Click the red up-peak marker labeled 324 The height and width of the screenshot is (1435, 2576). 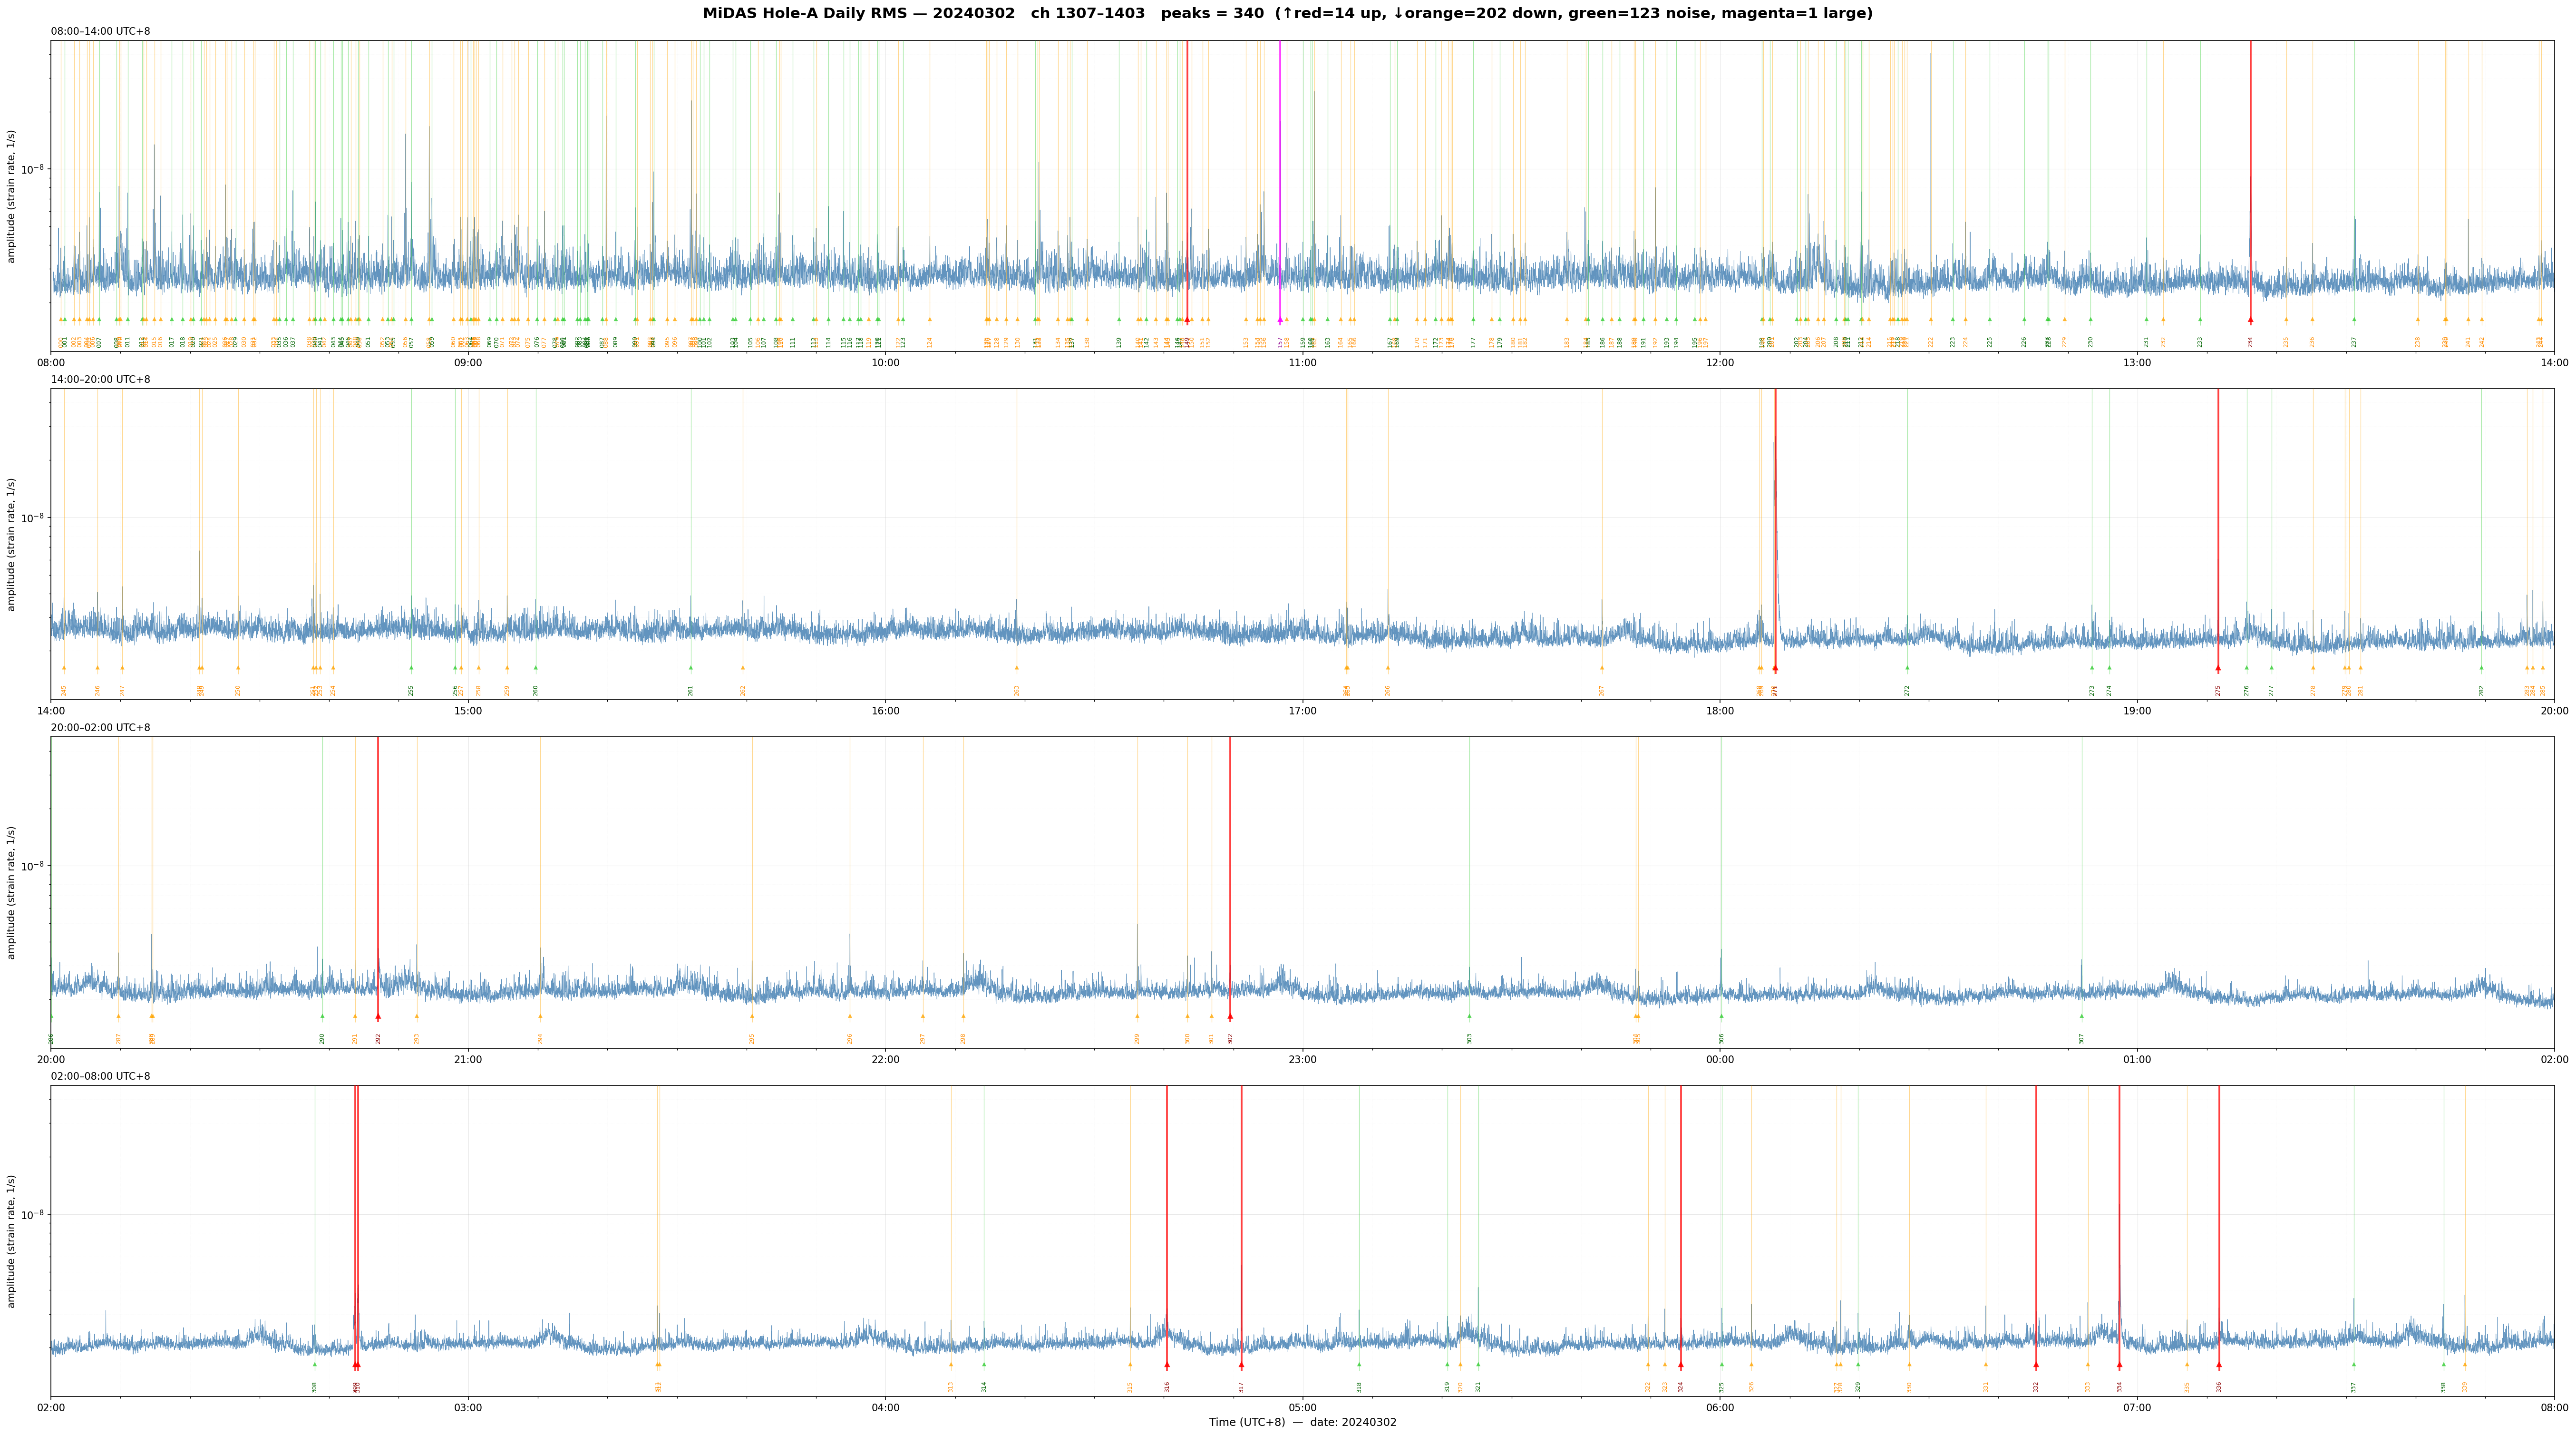[1681, 1364]
